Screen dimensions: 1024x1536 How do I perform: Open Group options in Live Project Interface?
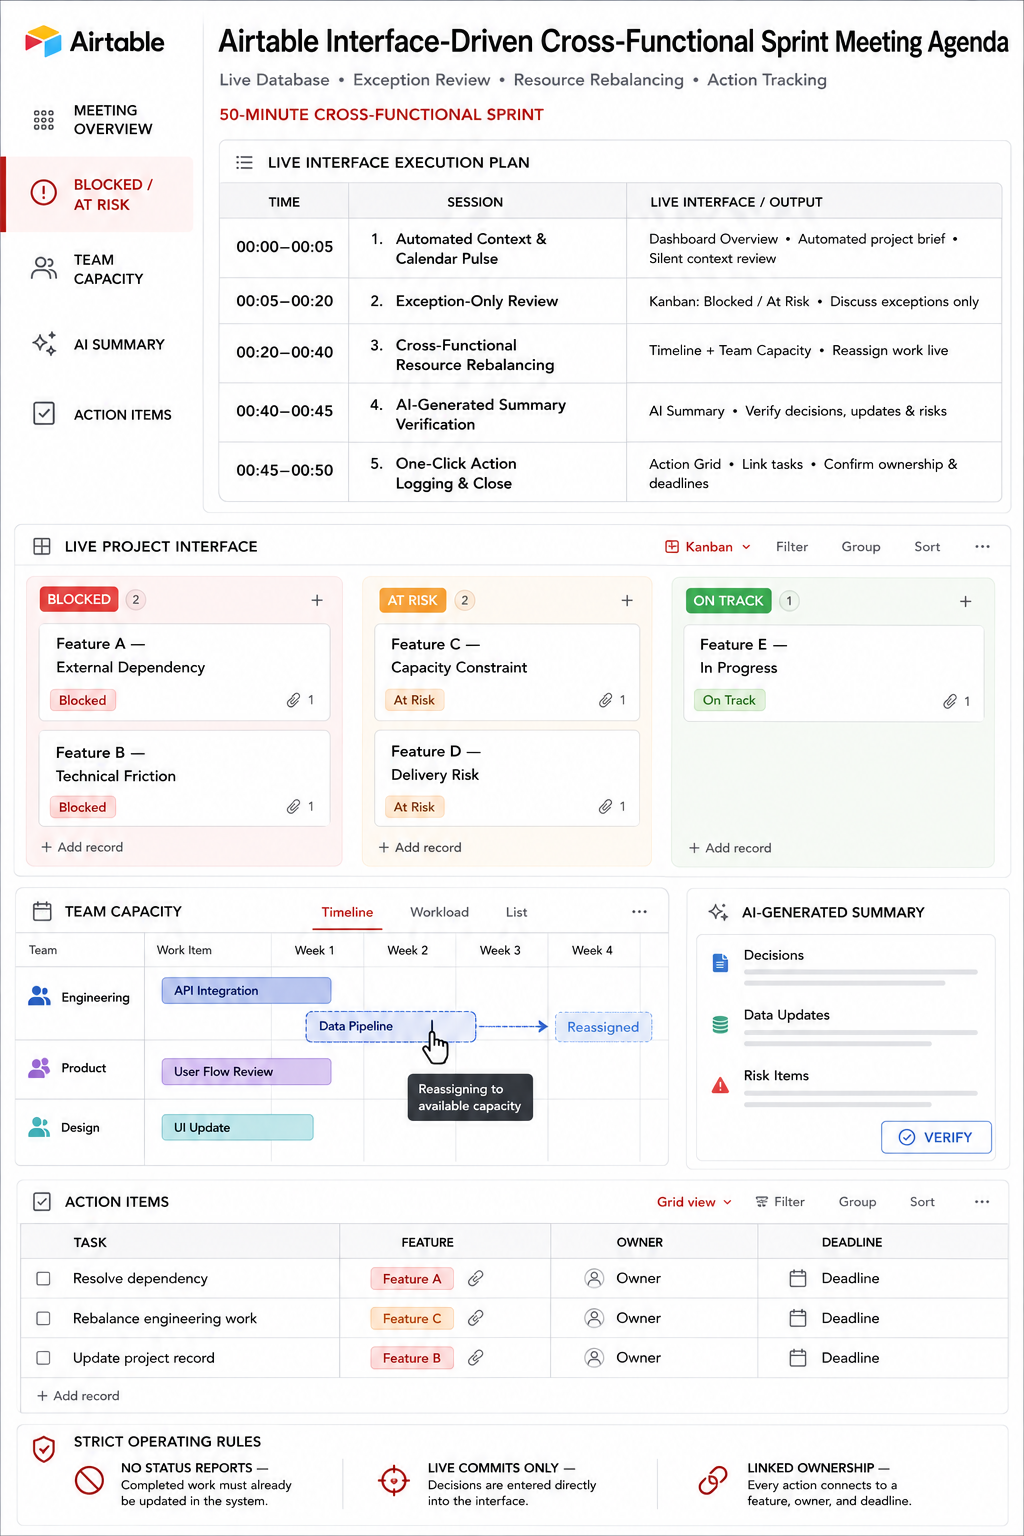(861, 546)
